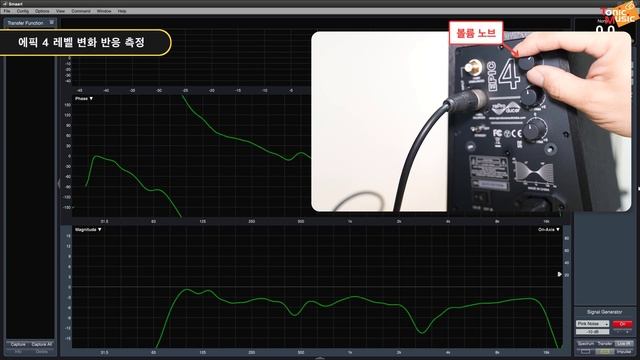The width and height of the screenshot is (640, 360).
Task: Click the Capture button
Action: 18,344
